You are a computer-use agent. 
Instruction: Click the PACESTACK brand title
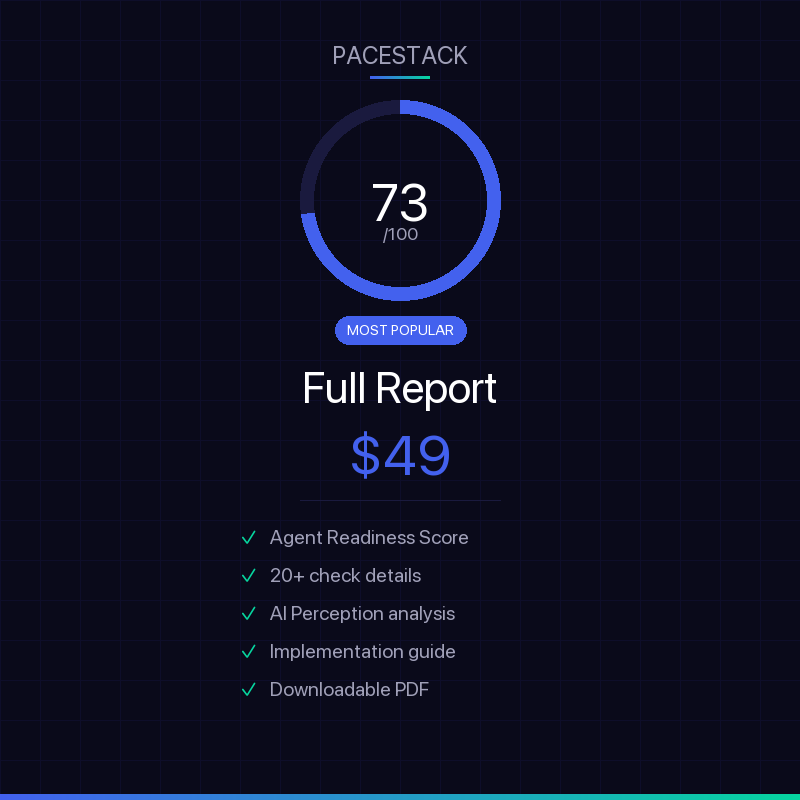[x=399, y=56]
